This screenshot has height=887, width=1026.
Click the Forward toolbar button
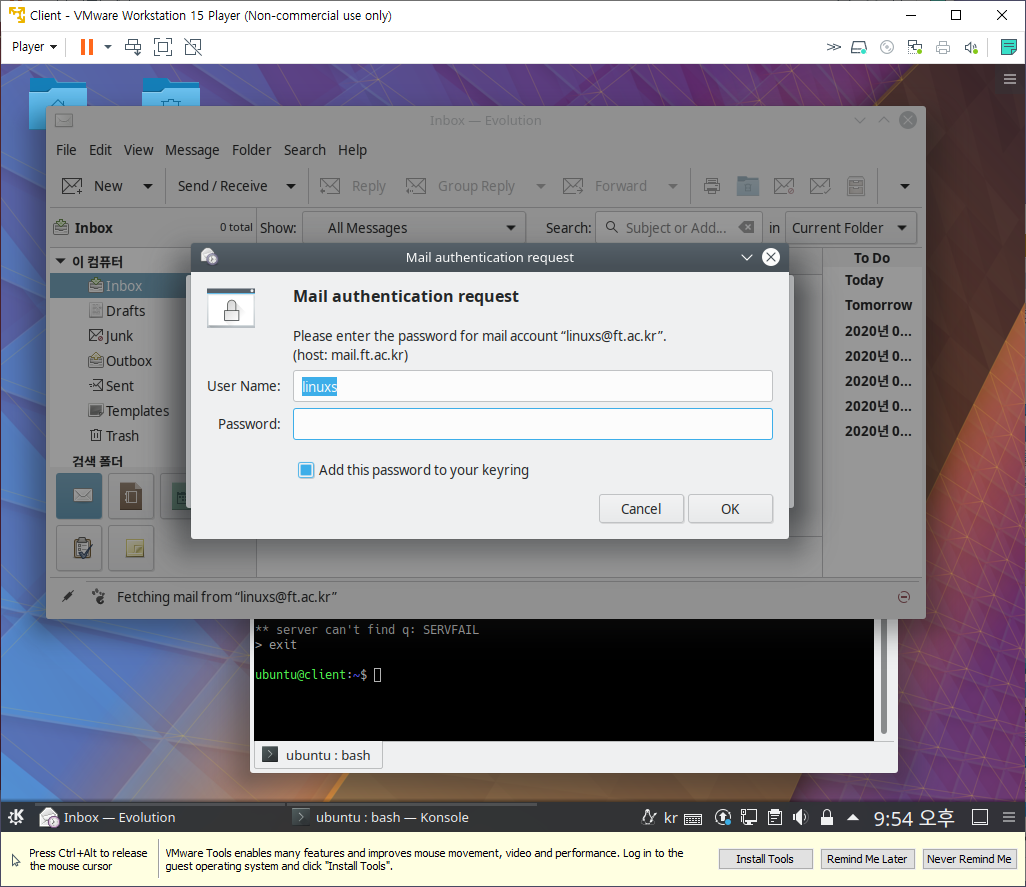(605, 186)
